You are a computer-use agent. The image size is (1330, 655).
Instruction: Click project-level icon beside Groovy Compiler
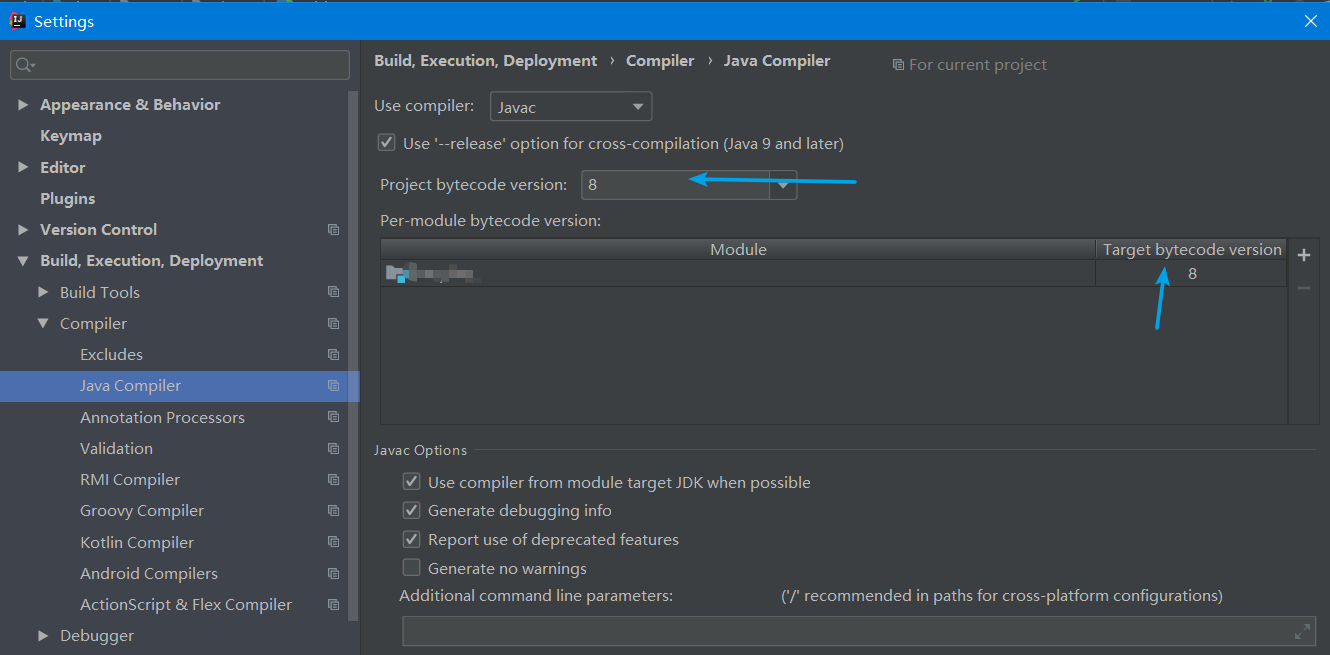[x=334, y=511]
